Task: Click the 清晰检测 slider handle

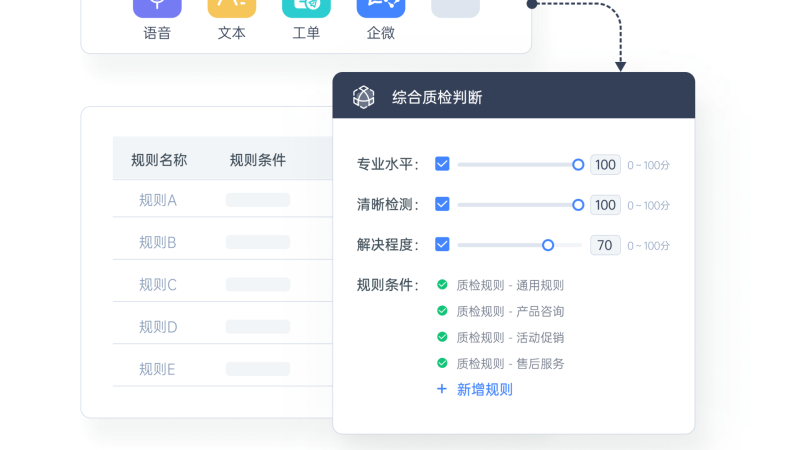Action: click(578, 205)
